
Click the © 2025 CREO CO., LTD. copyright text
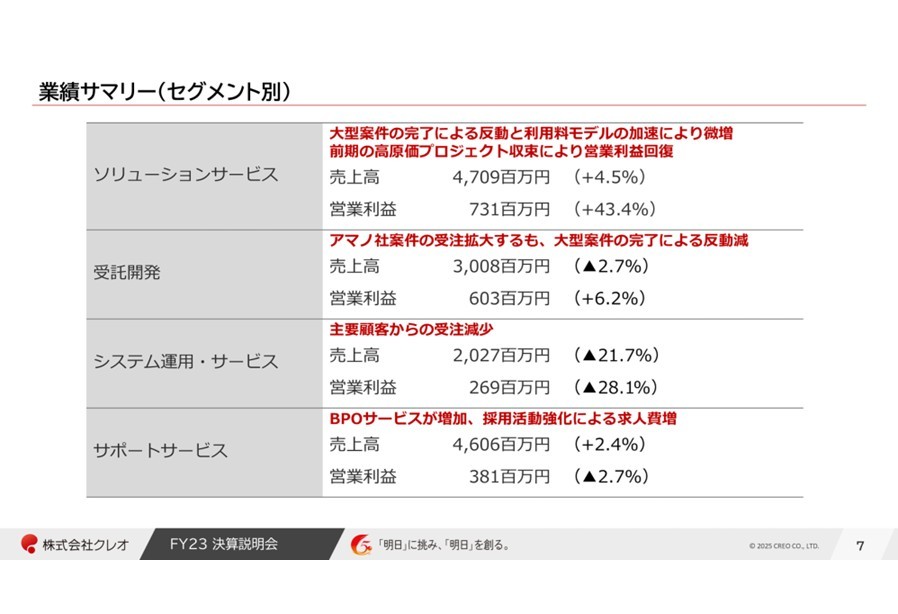(x=784, y=546)
